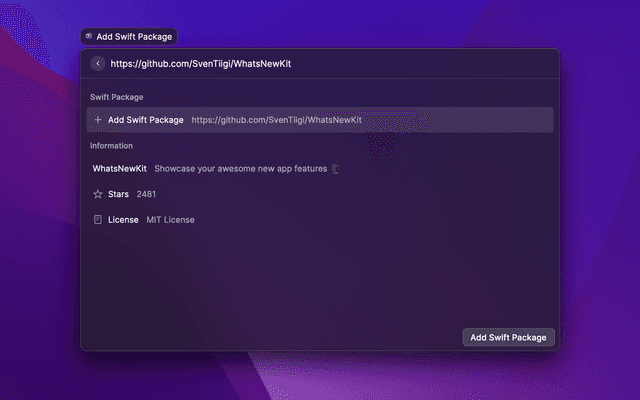This screenshot has height=400, width=640.
Task: Click the Swift Package section header
Action: click(x=117, y=97)
